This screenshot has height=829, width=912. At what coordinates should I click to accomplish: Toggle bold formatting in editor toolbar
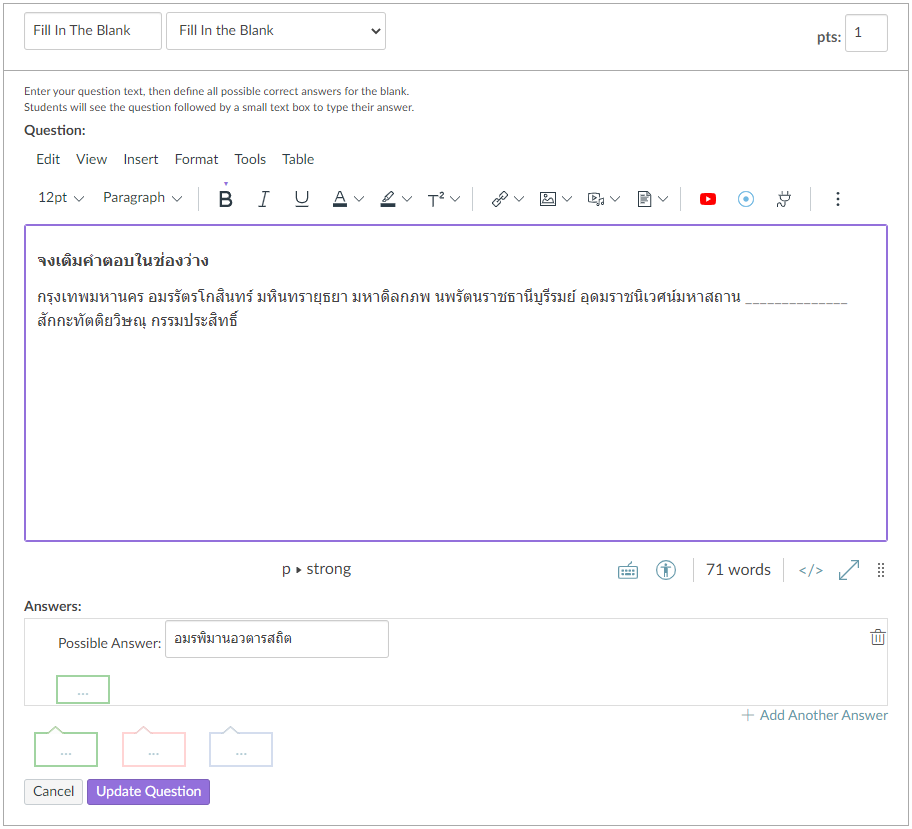point(226,199)
